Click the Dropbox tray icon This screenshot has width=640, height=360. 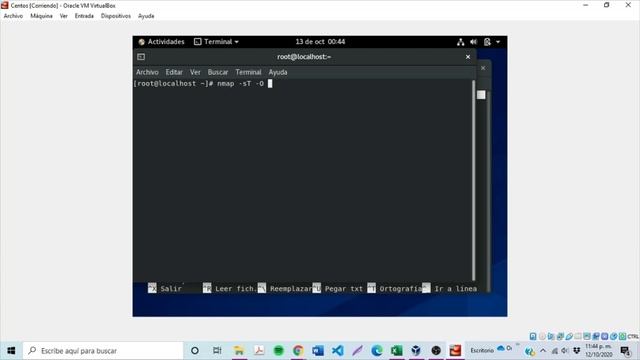(x=576, y=351)
